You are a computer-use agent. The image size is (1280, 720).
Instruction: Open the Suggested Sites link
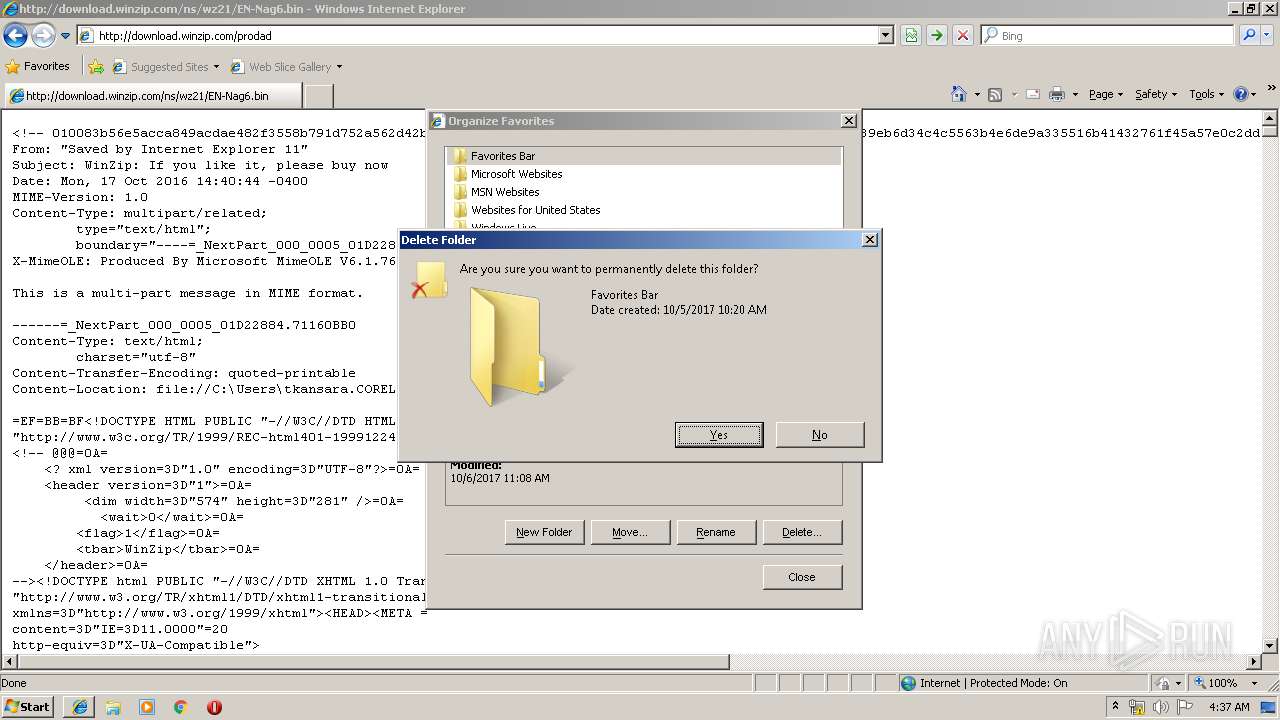(166, 67)
